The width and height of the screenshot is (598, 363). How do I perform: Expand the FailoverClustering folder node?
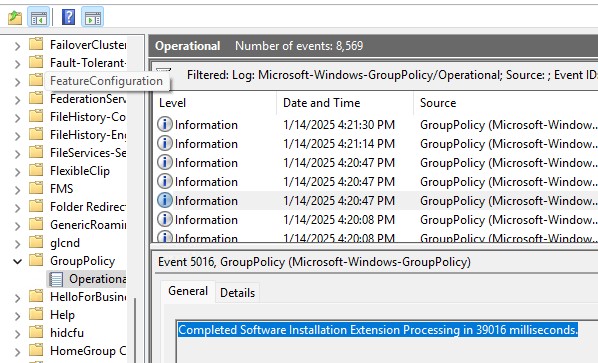tap(17, 46)
